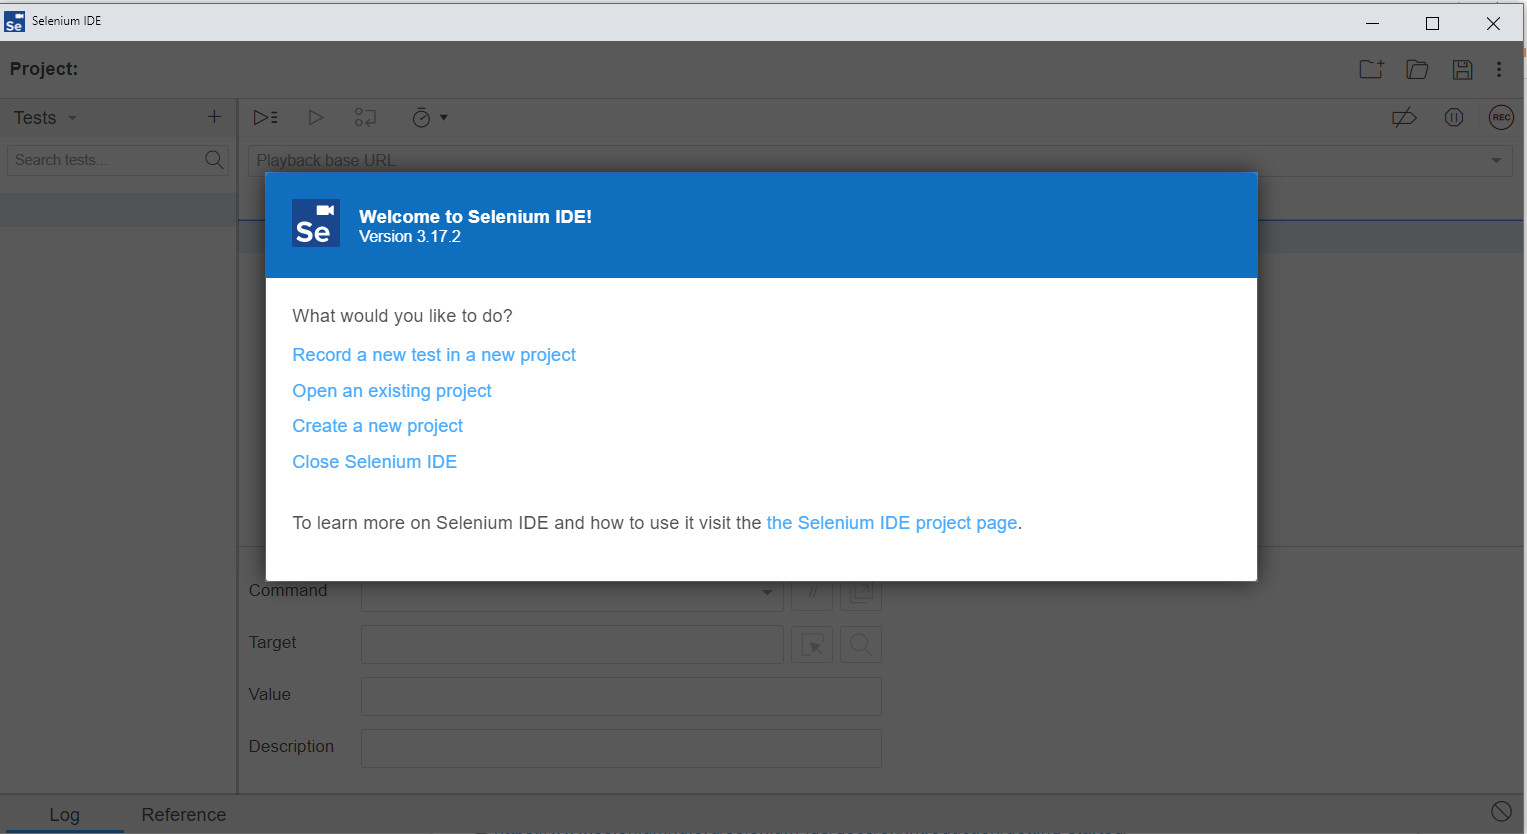The height and width of the screenshot is (834, 1527).
Task: Click the open project folder icon
Action: (x=1417, y=69)
